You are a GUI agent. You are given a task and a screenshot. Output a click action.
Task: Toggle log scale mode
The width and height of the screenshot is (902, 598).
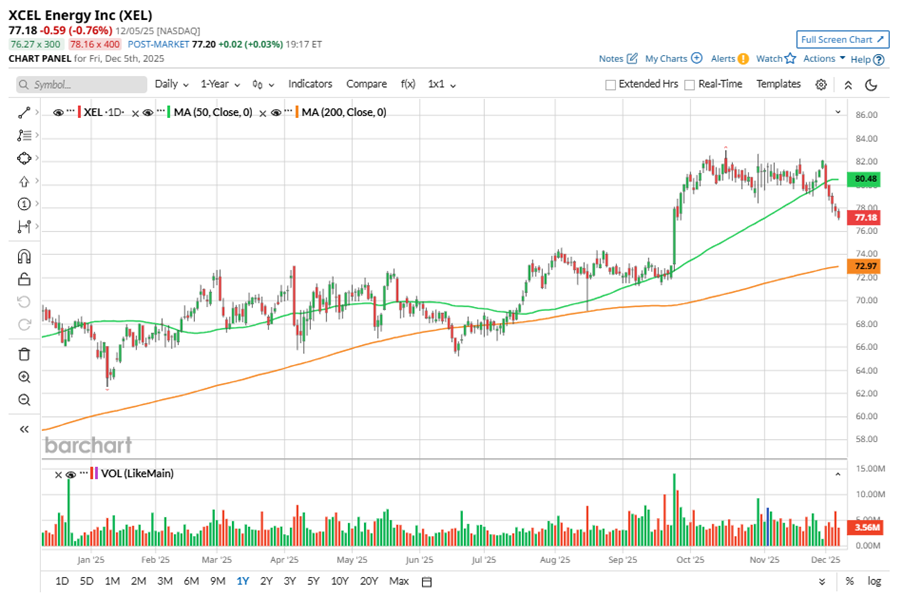pyautogui.click(x=874, y=581)
